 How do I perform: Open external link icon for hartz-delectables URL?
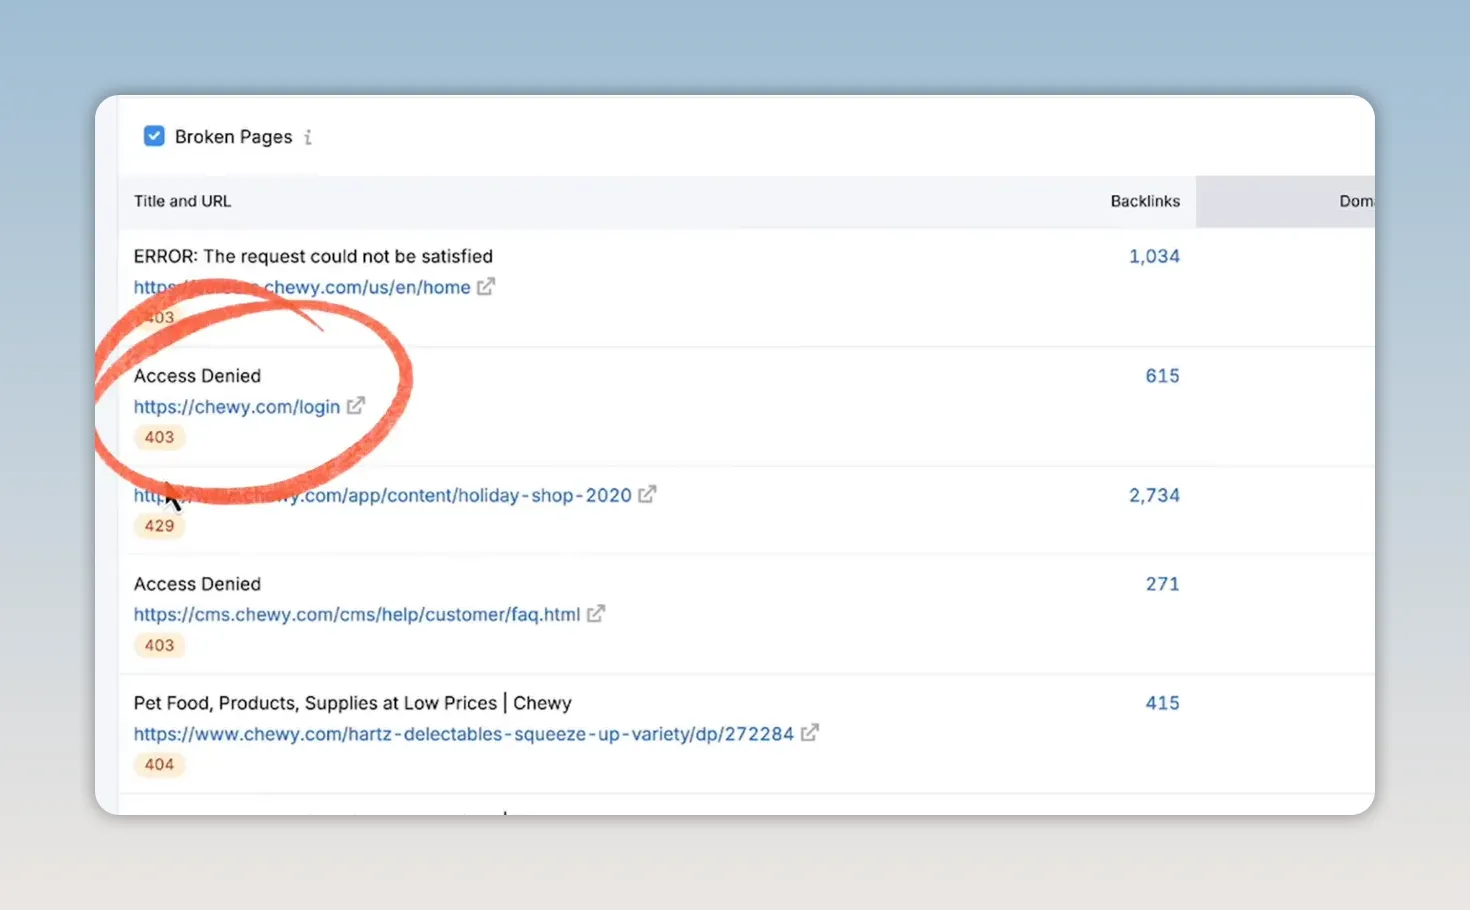point(810,733)
